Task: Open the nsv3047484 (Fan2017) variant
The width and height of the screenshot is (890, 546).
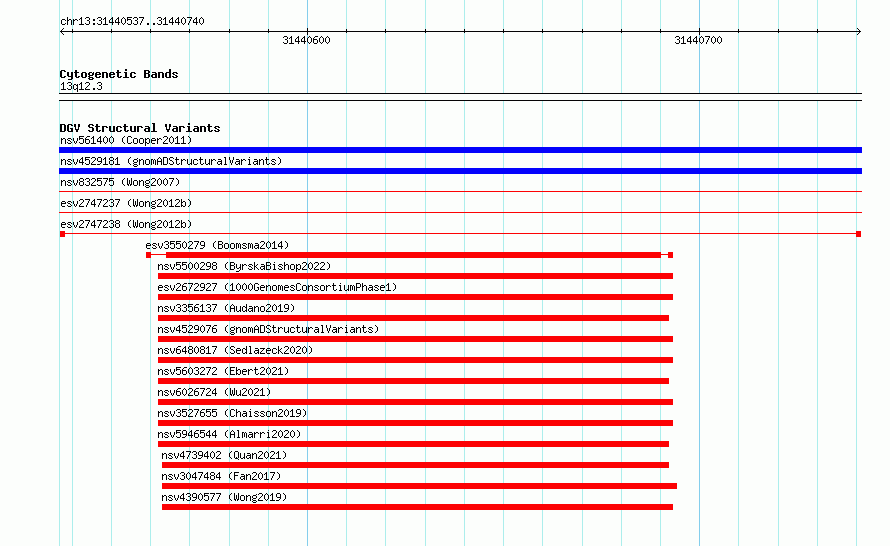Action: tap(221, 476)
